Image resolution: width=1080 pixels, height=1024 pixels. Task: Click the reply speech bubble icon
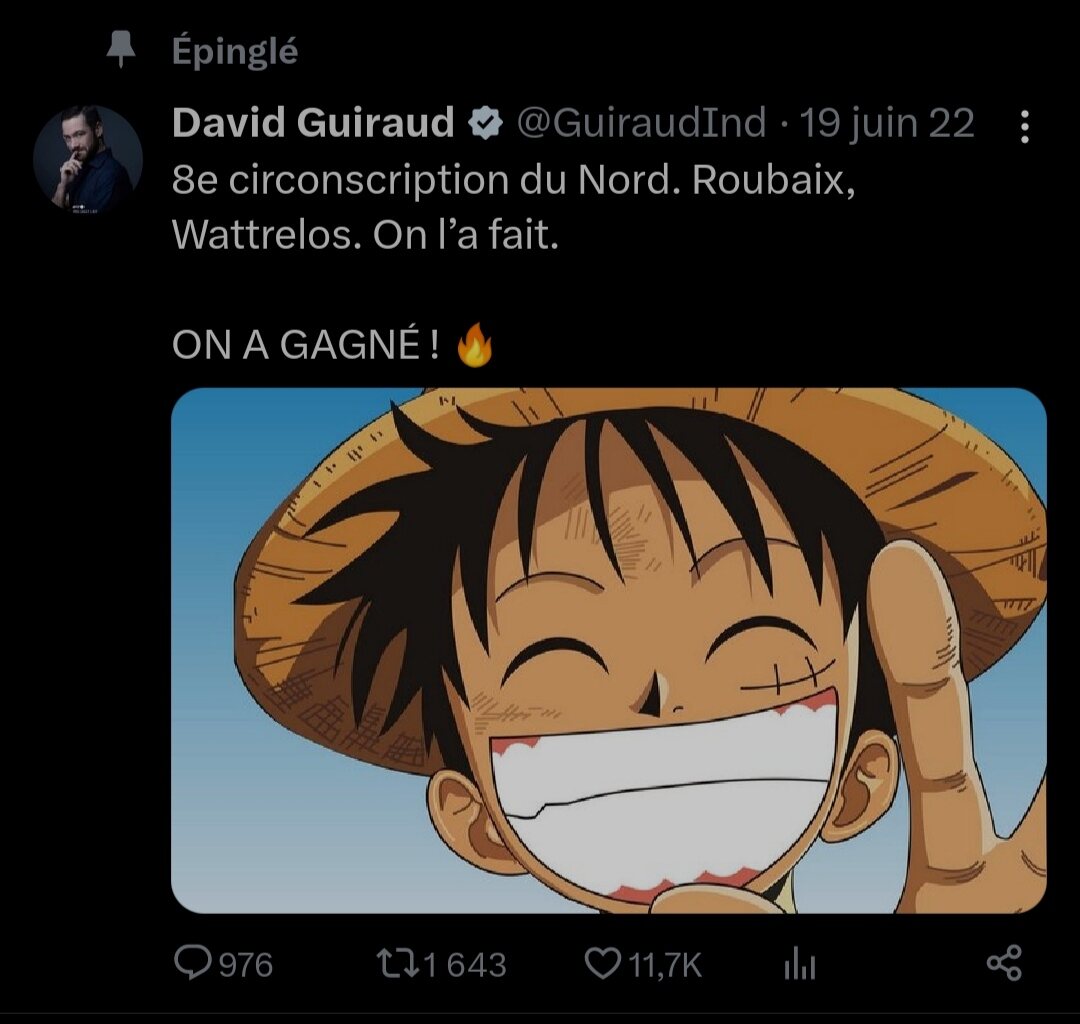point(192,963)
